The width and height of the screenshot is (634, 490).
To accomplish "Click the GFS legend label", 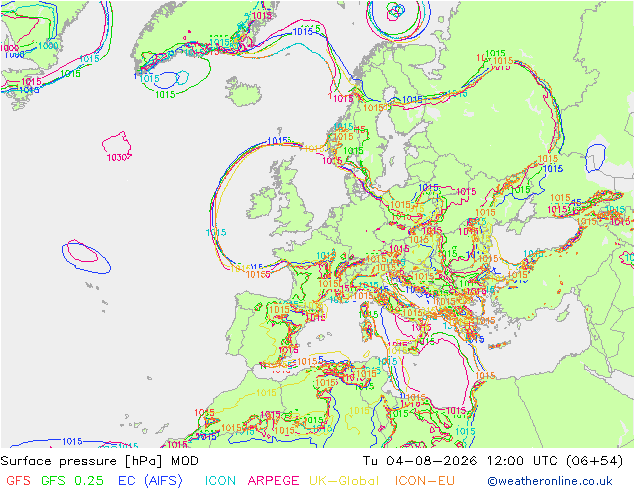I will tap(18, 481).
